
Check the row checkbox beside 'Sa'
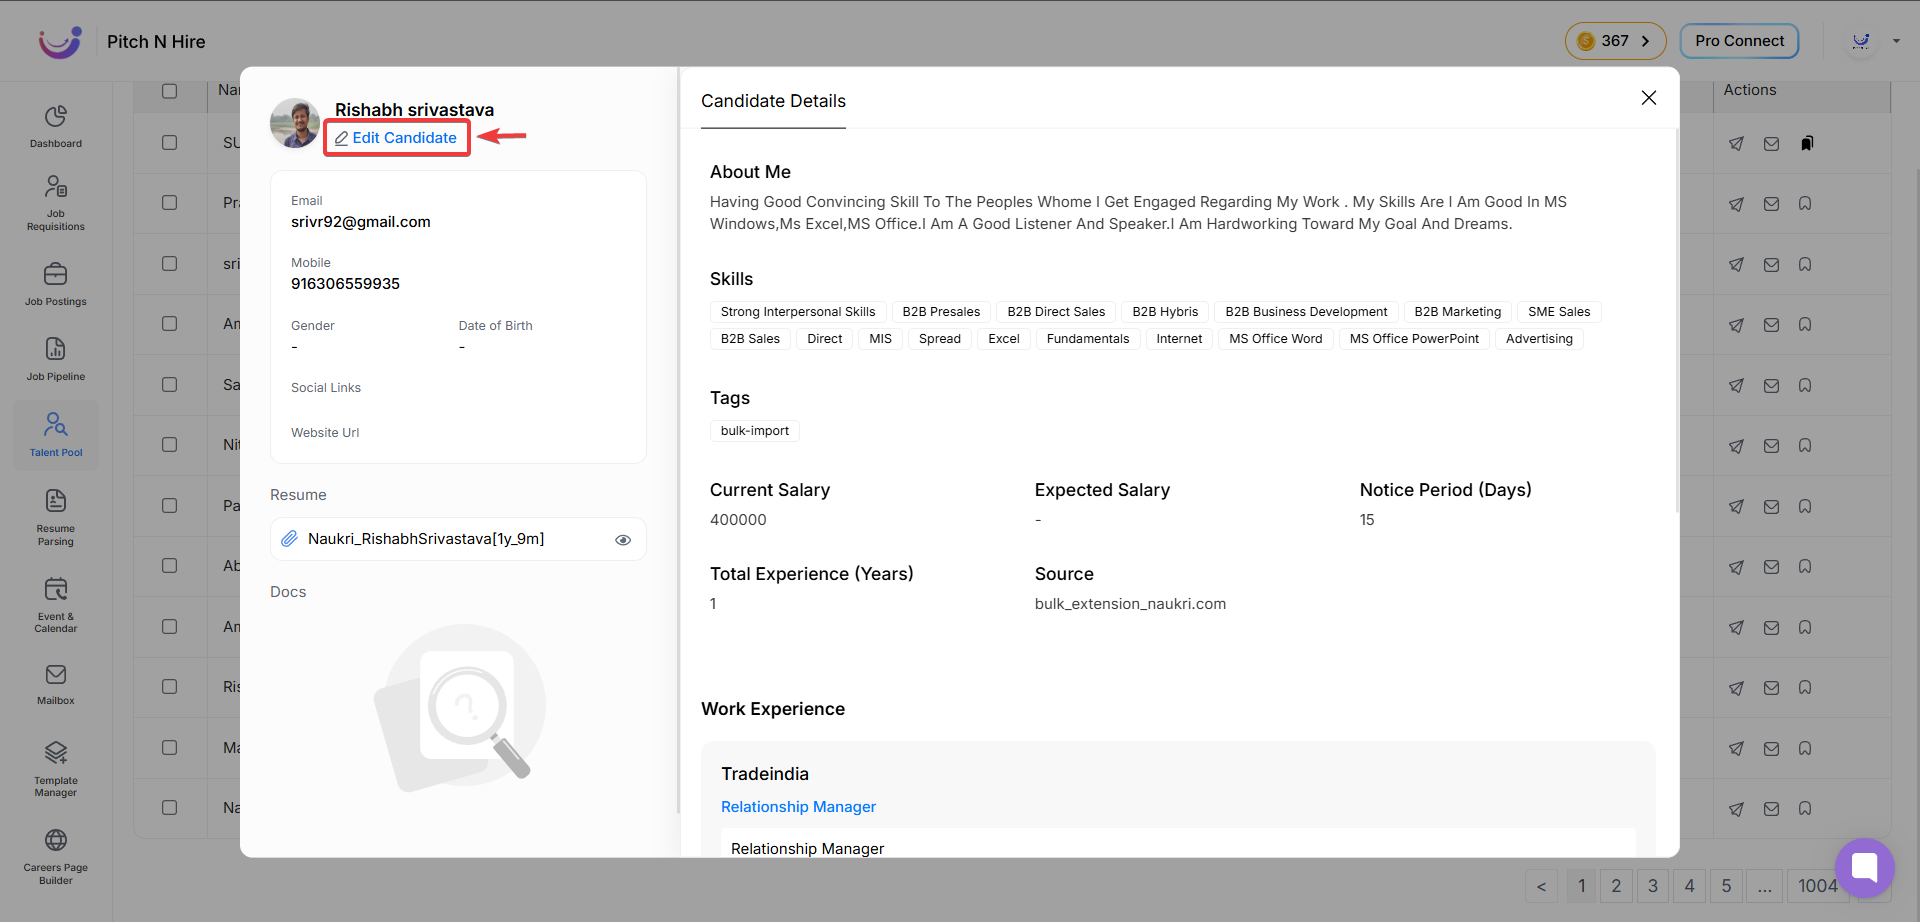(x=170, y=384)
